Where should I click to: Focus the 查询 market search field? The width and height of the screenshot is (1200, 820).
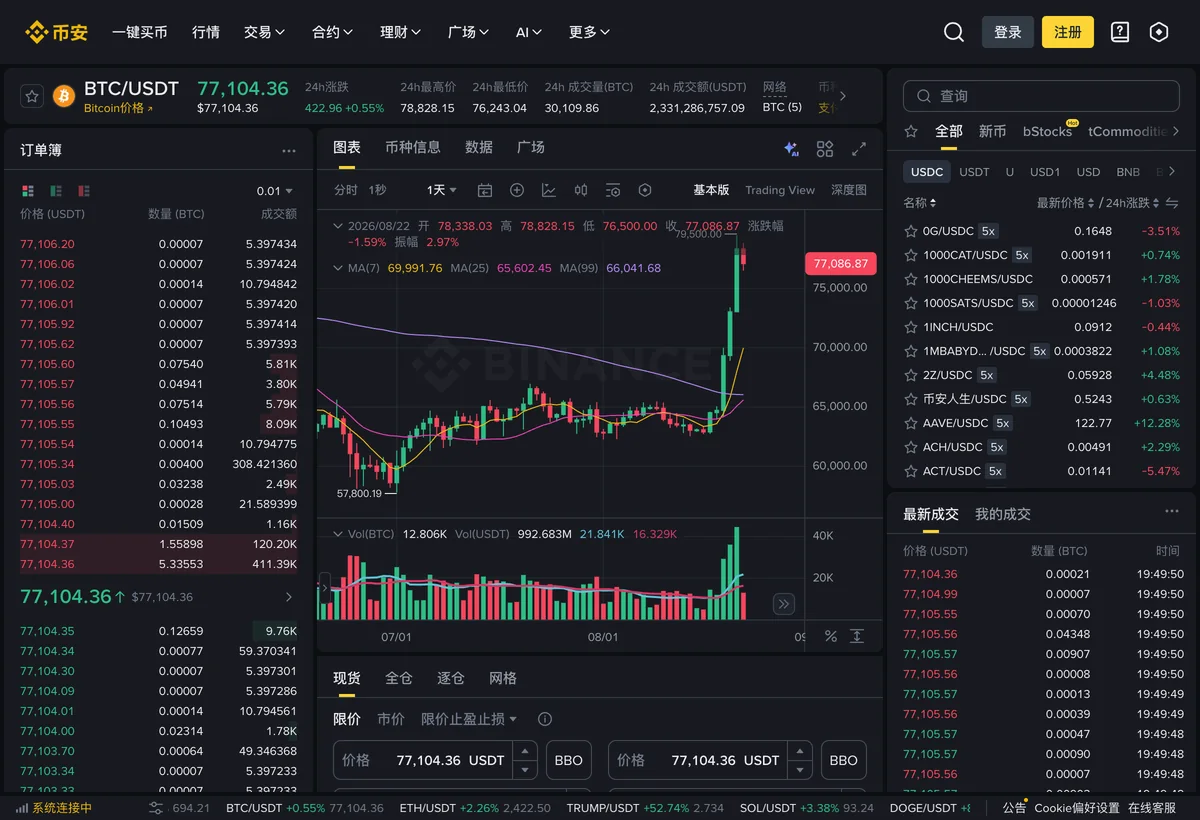coord(1039,96)
